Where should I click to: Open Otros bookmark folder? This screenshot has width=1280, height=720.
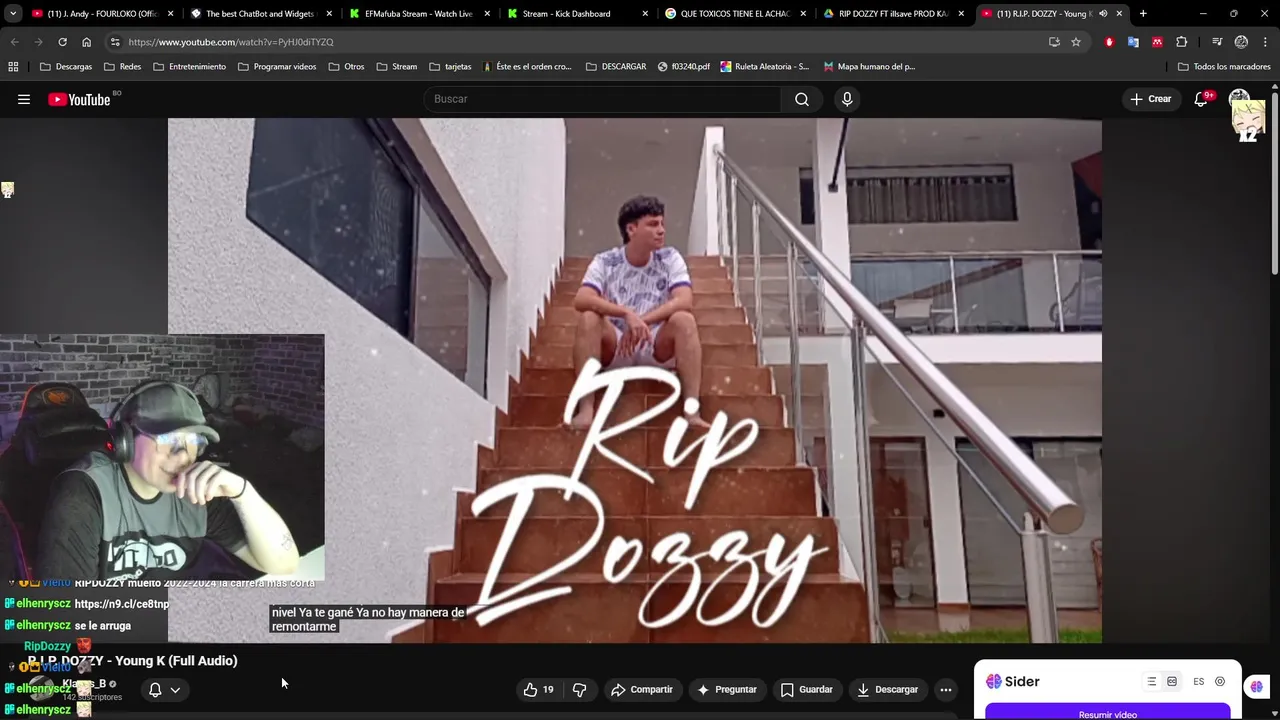[346, 67]
